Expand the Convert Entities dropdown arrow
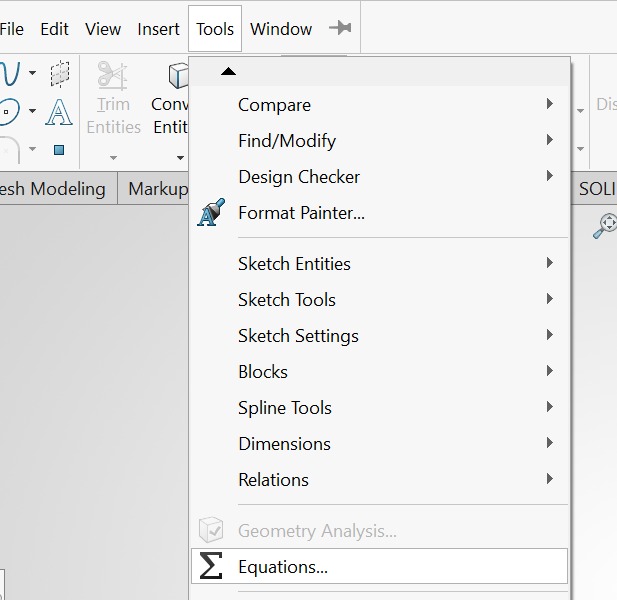The image size is (617, 600). click(180, 158)
